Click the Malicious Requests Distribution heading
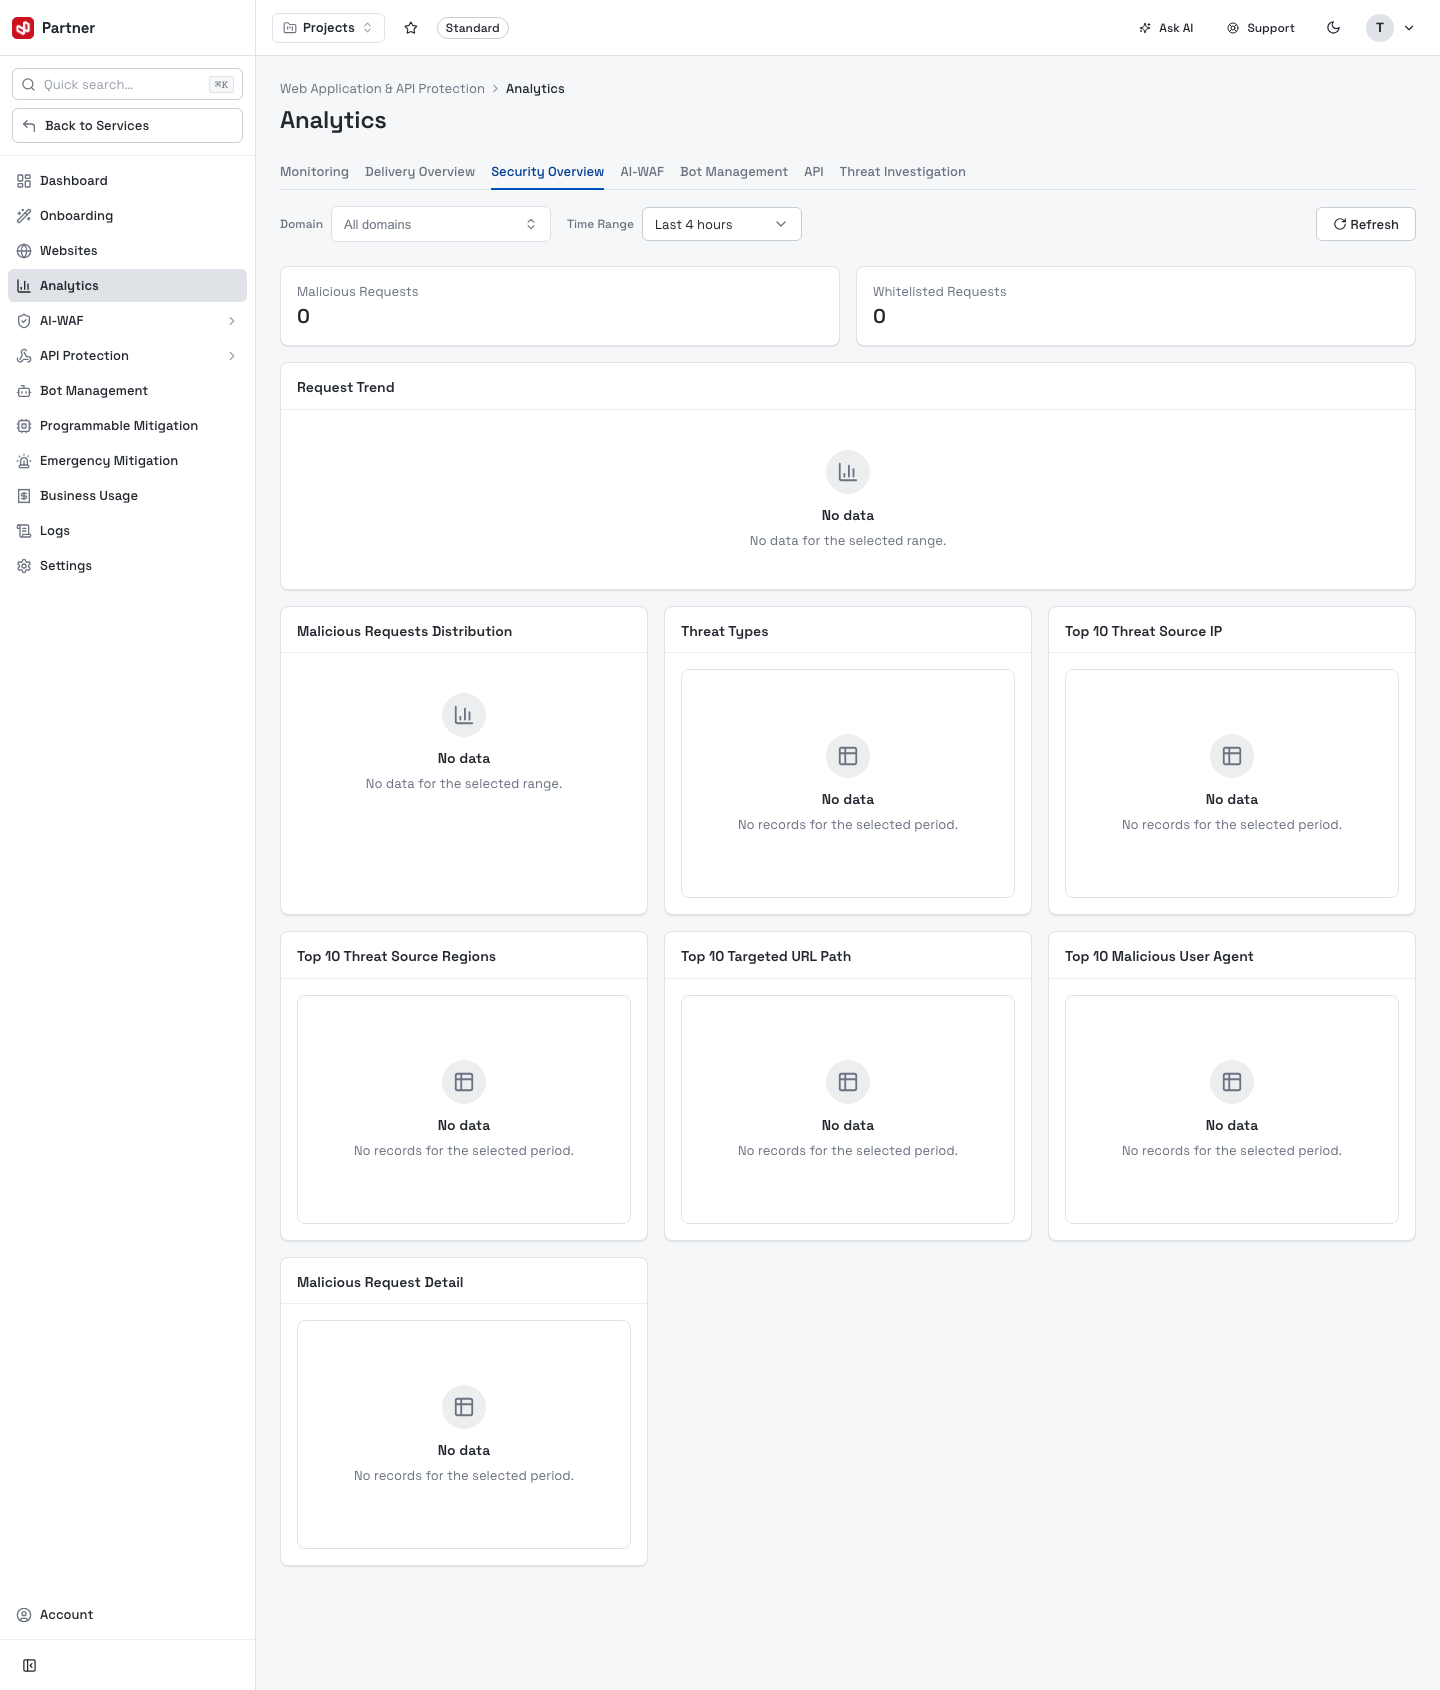Screen dimensions: 1440x1690 (404, 632)
